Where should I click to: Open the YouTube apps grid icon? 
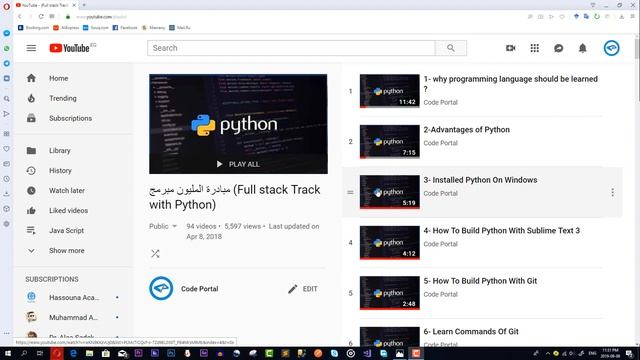(x=534, y=48)
